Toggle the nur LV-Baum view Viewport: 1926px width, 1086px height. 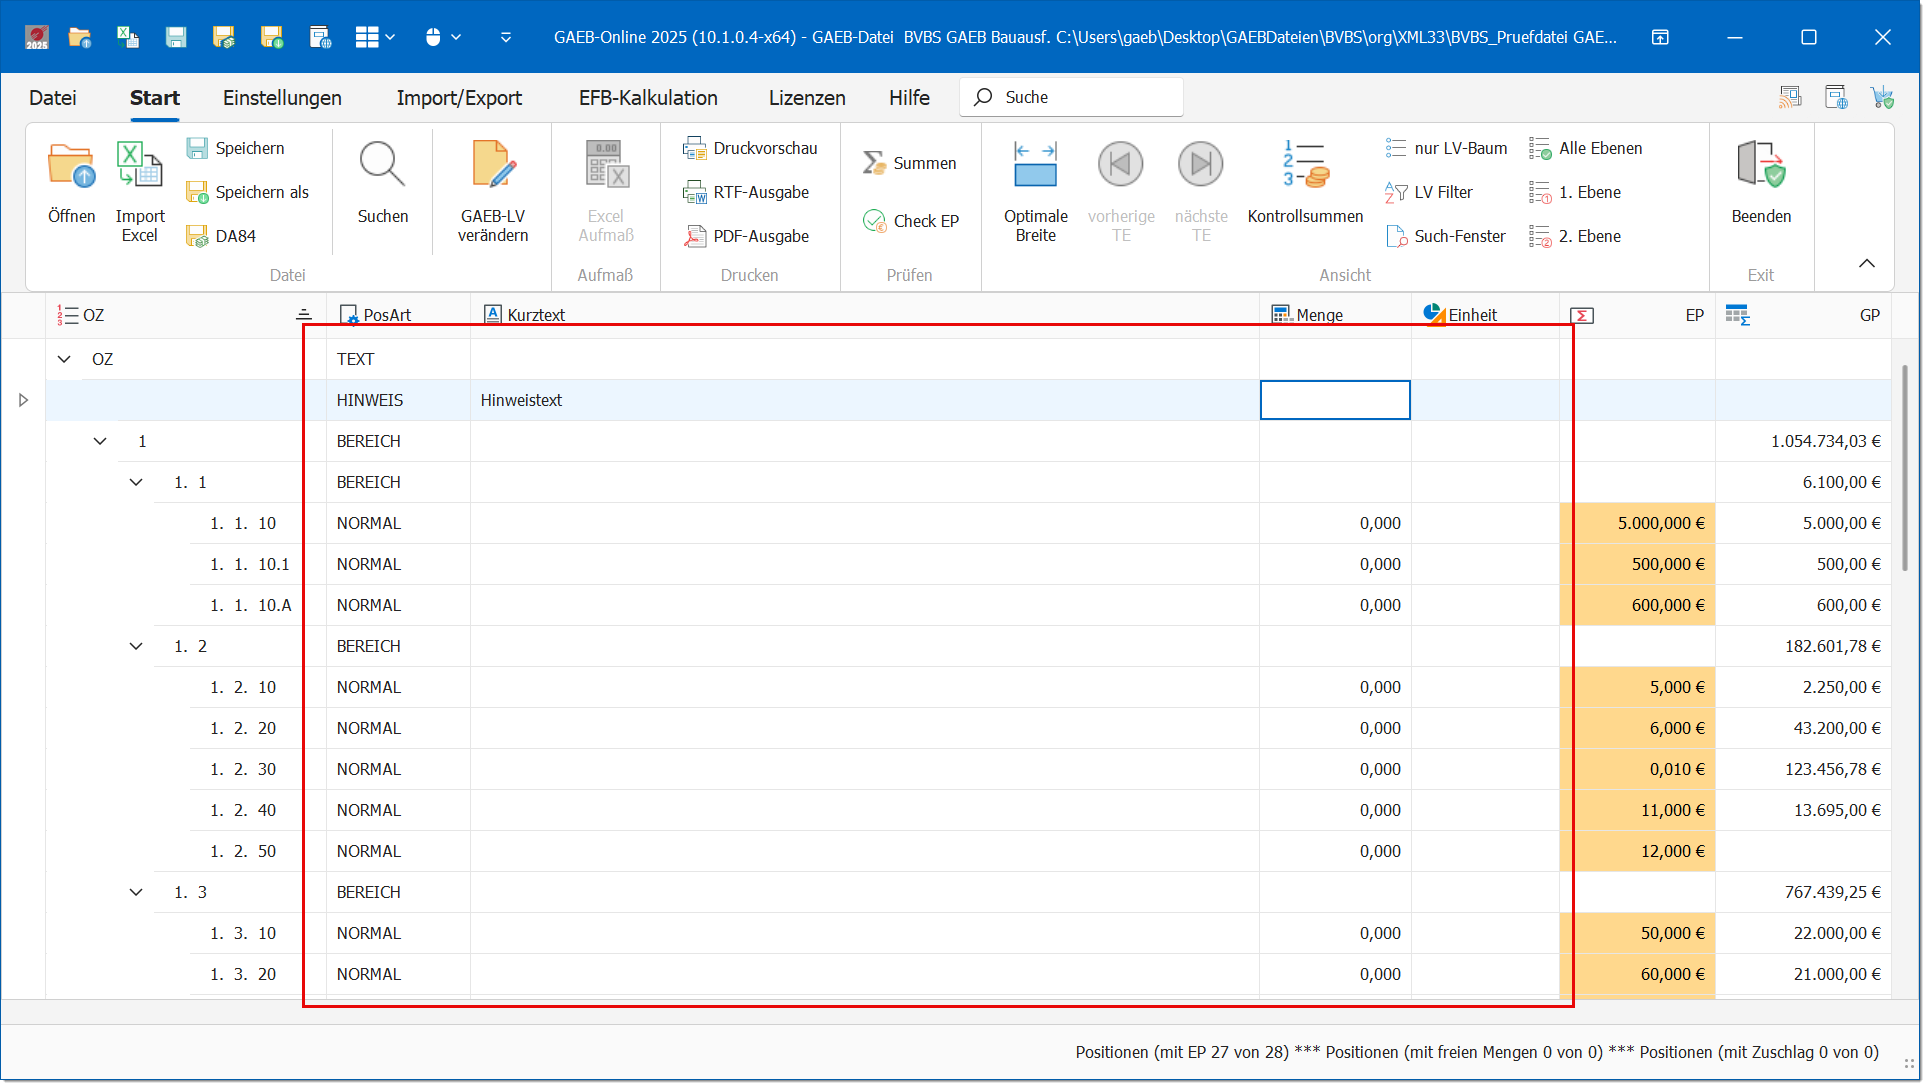tap(1446, 148)
